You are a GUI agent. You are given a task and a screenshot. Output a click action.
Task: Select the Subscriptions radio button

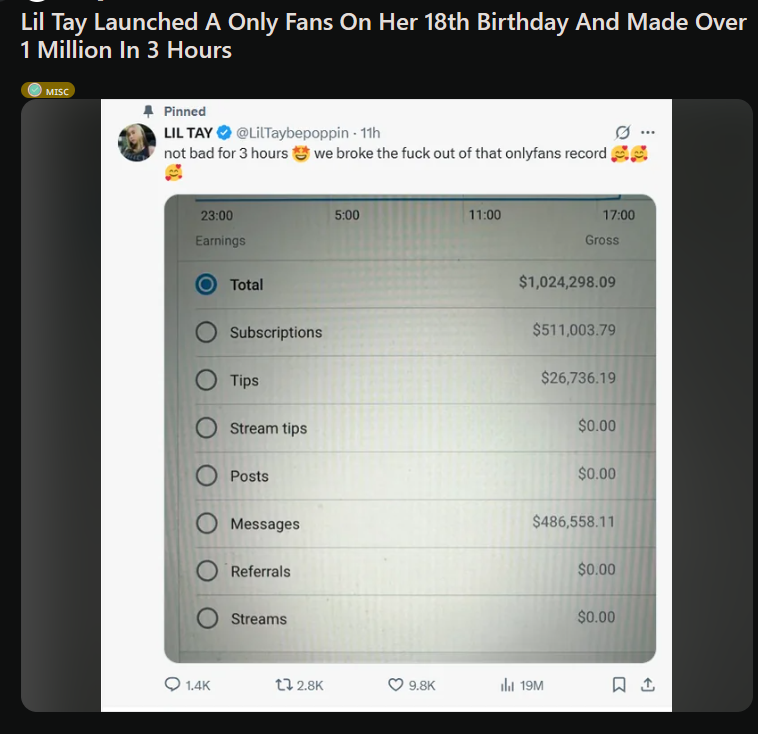(206, 332)
